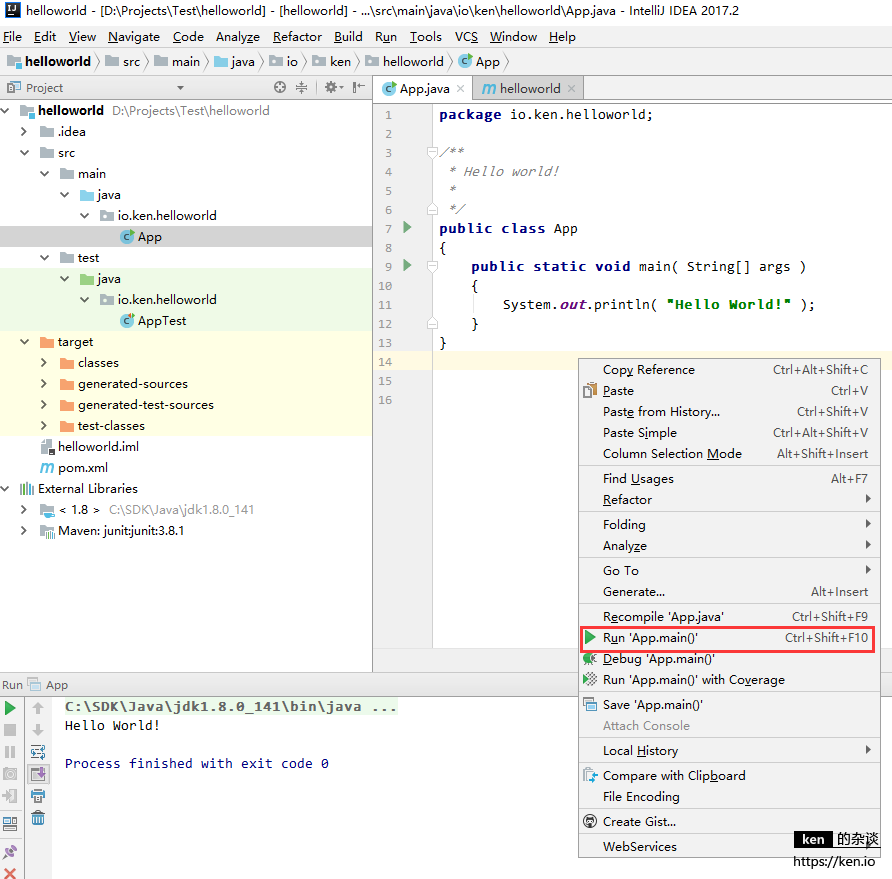The image size is (892, 879).
Task: Collapse the test folder
Action: point(44,258)
